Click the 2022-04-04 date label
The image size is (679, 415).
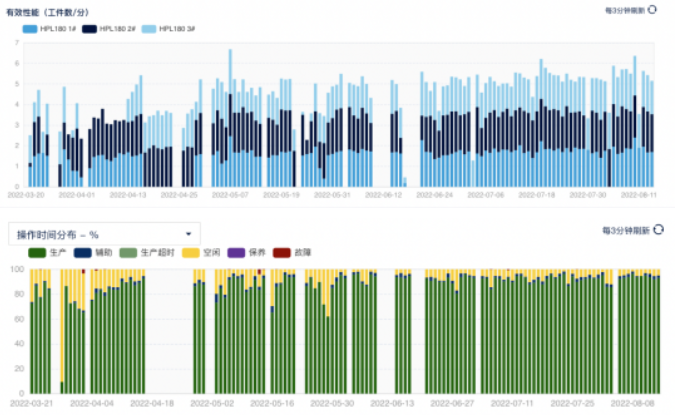coord(92,403)
